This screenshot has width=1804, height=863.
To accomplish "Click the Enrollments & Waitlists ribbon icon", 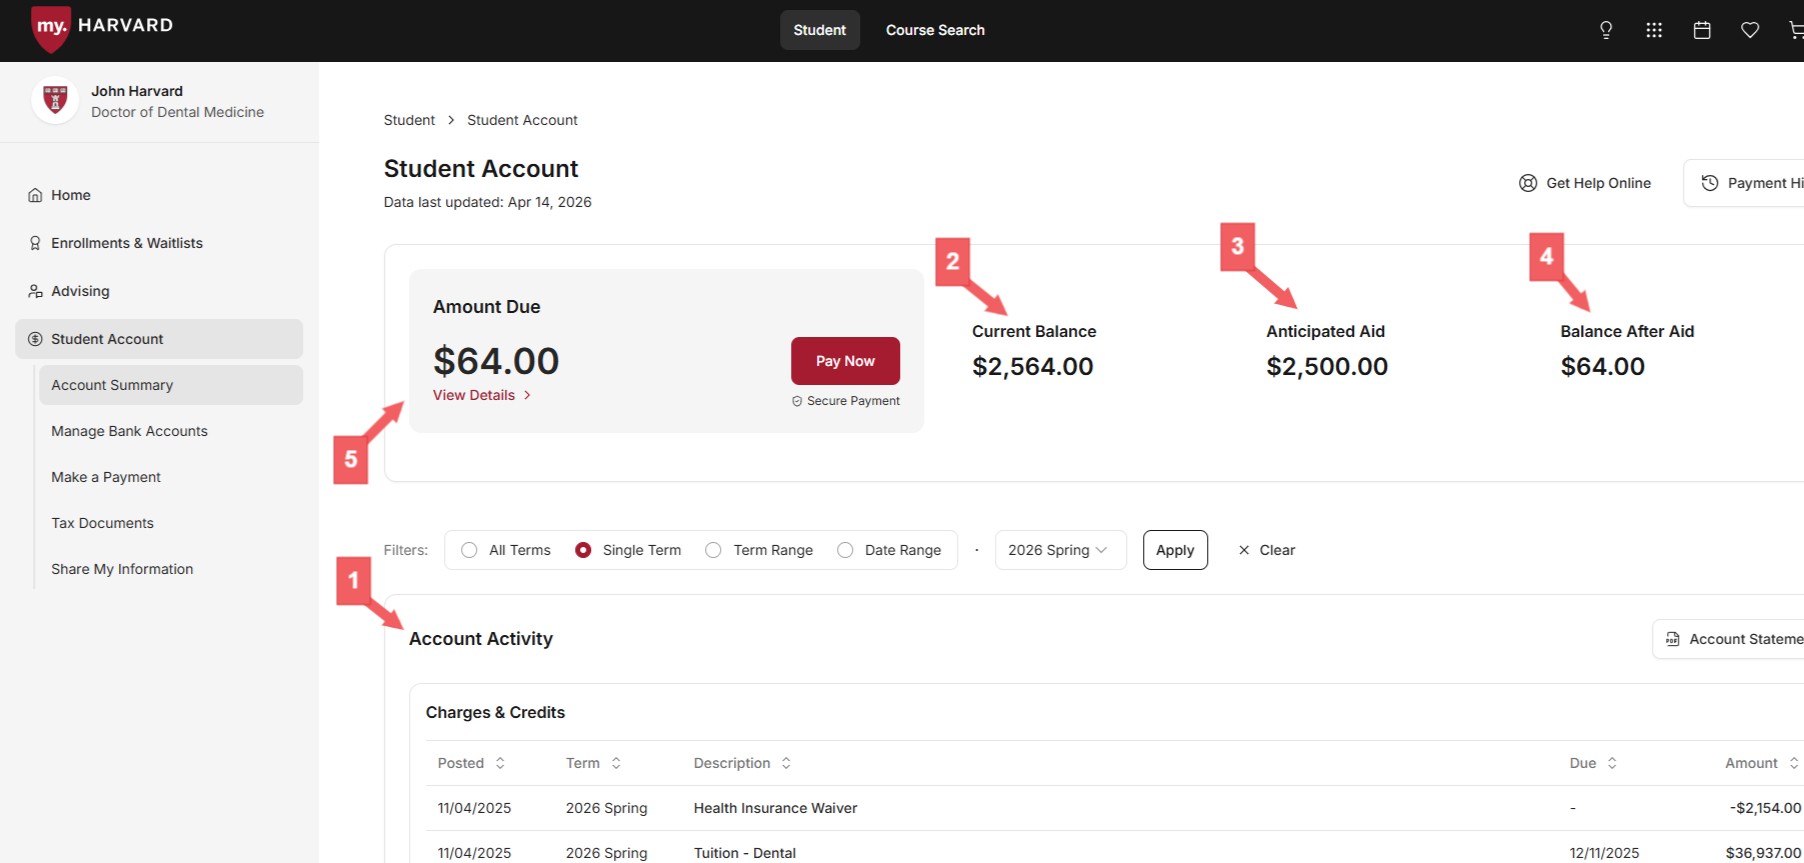I will pyautogui.click(x=35, y=243).
